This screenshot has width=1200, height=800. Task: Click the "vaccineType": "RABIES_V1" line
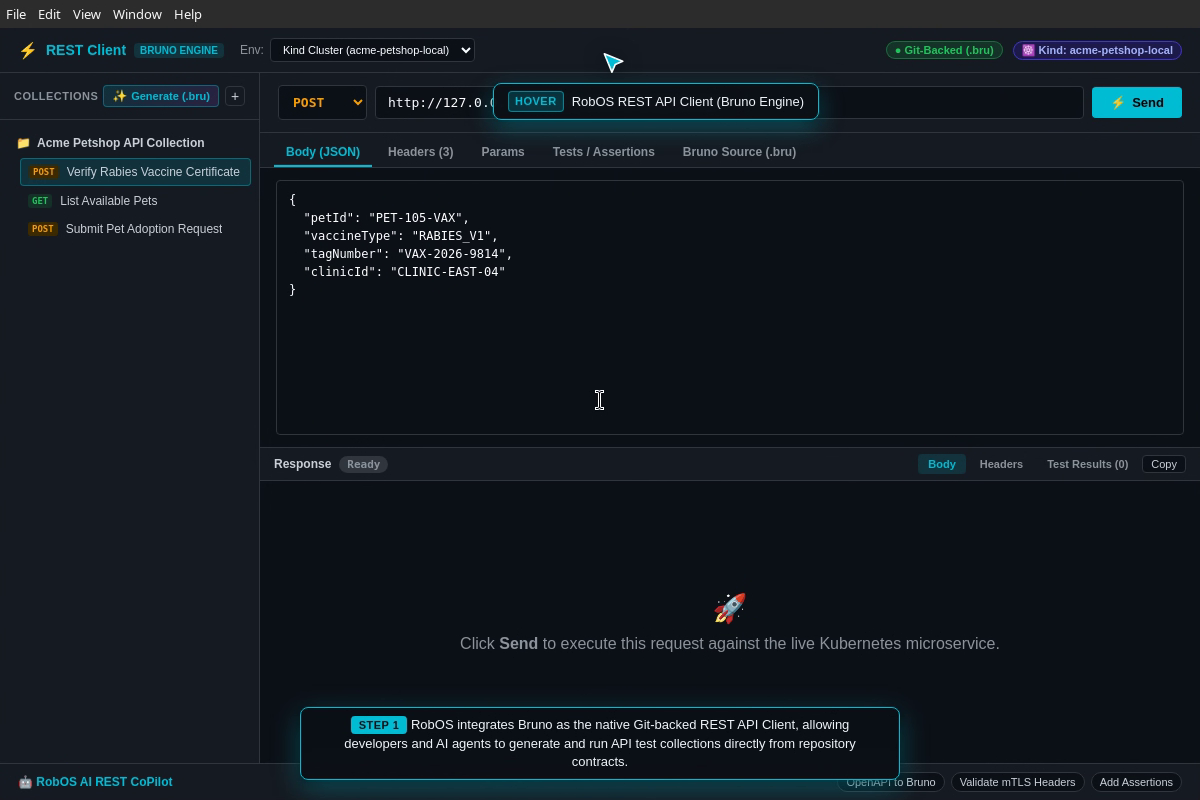400,236
